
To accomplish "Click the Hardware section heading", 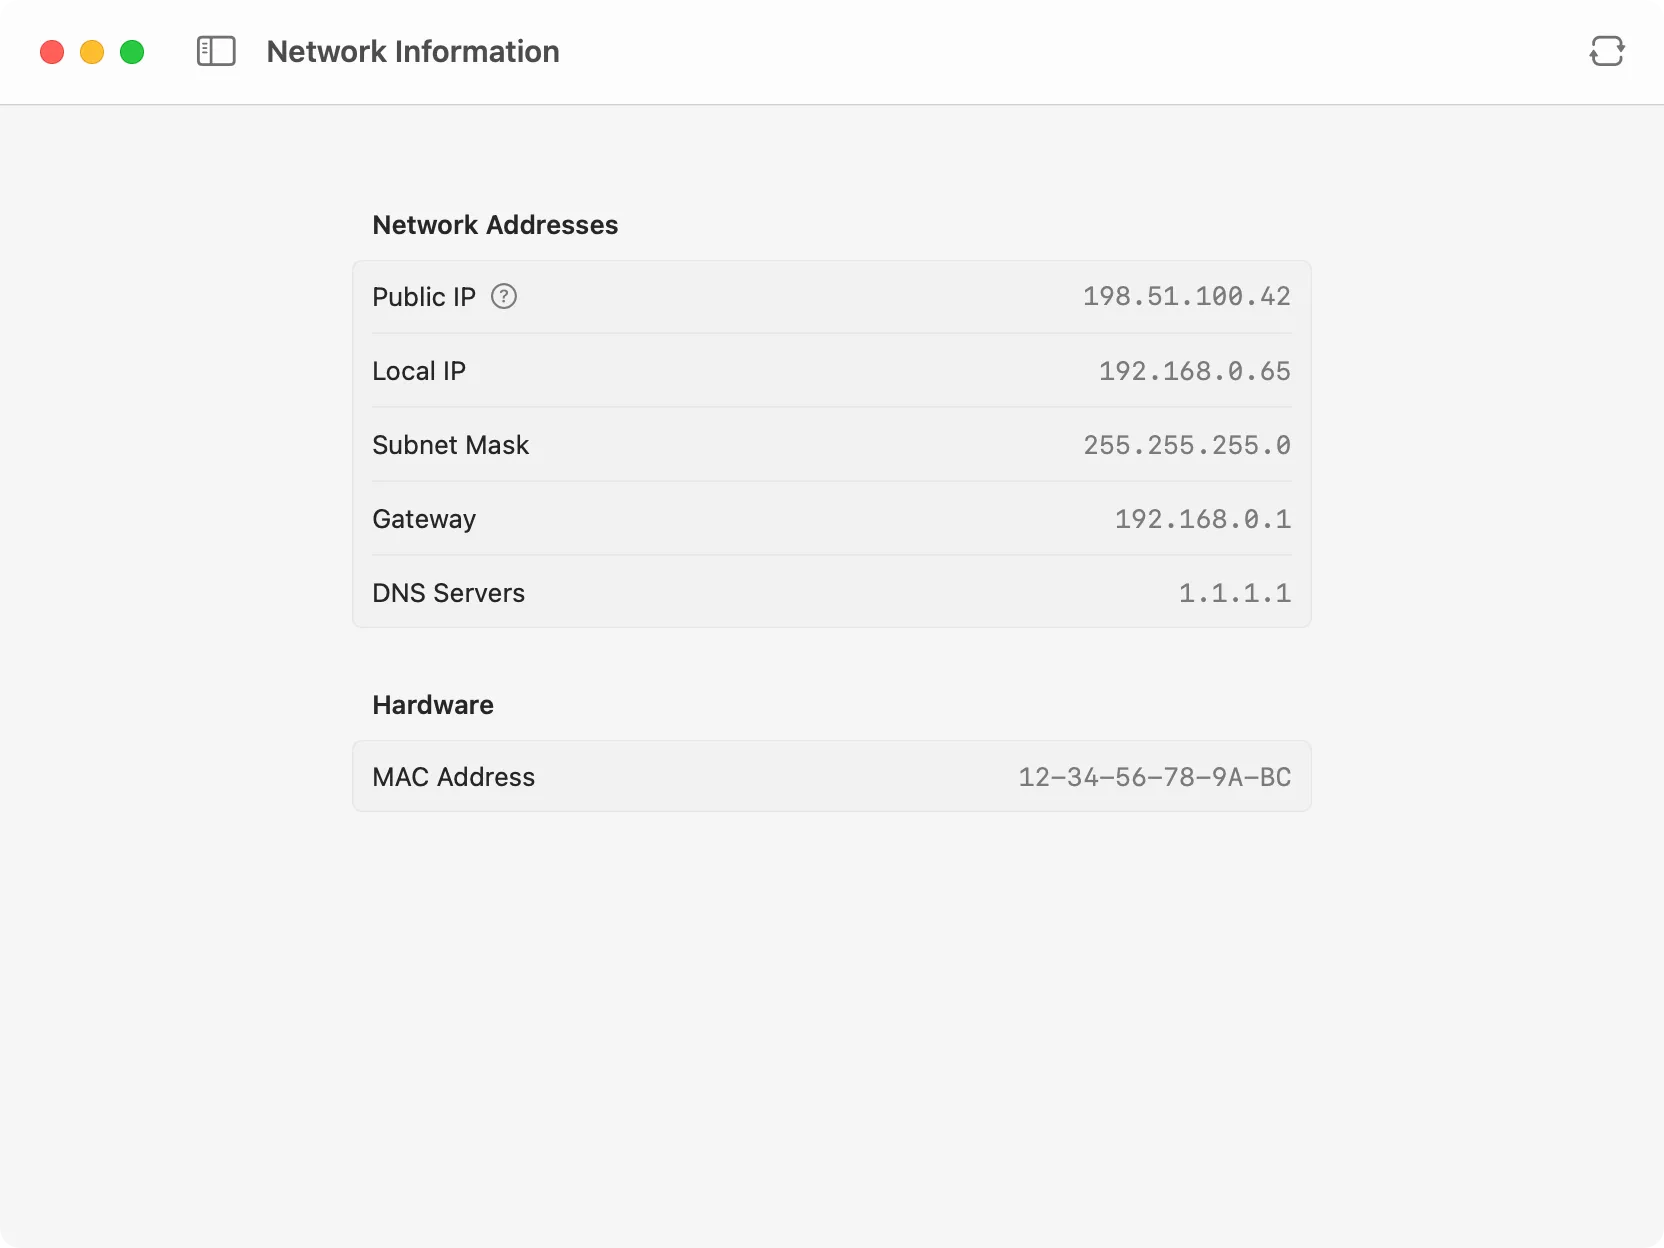I will tap(433, 705).
